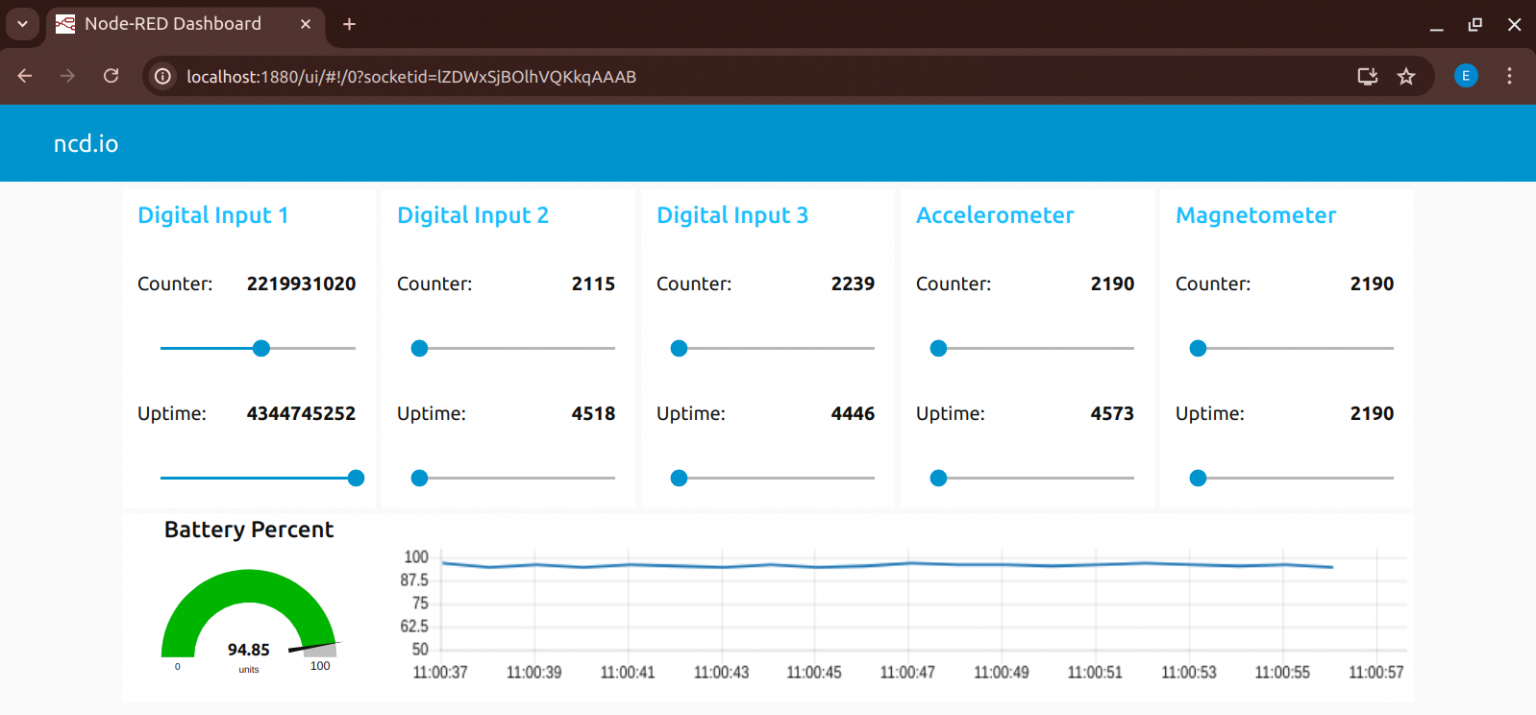Click chart y-axis label 87.5
The height and width of the screenshot is (715, 1536).
[x=413, y=580]
